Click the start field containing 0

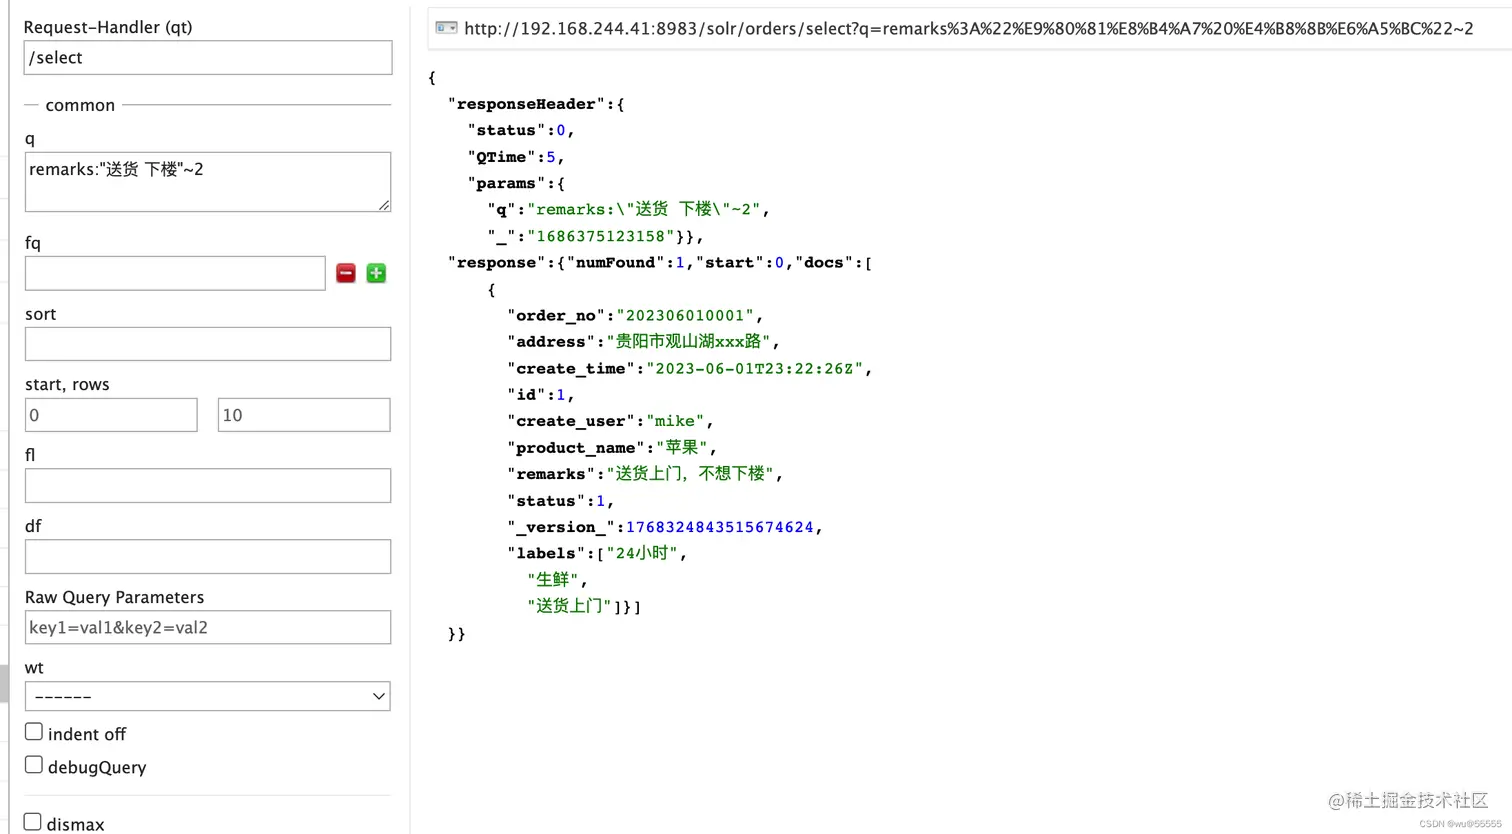pos(111,415)
